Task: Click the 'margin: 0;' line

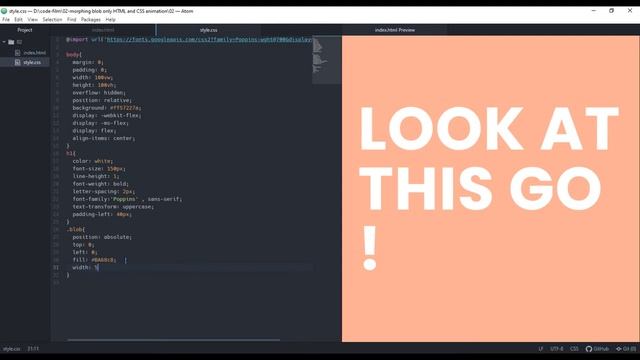Action: (88, 62)
